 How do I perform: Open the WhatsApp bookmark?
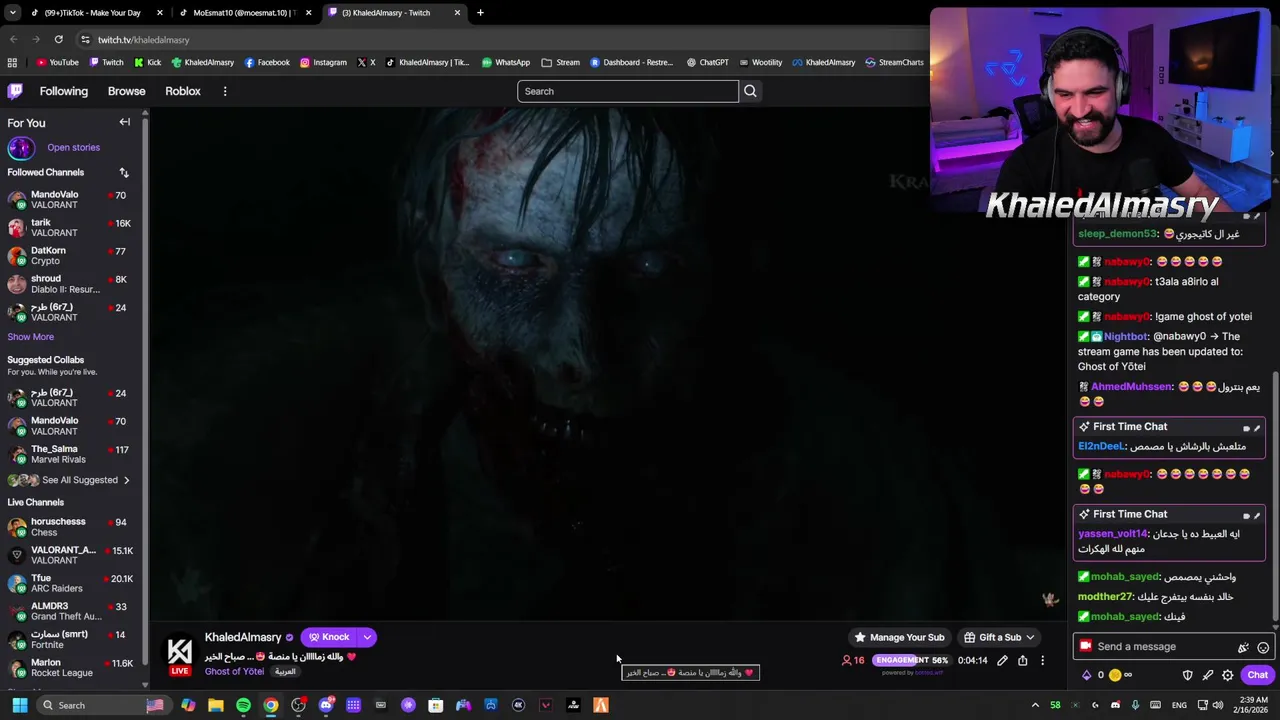(x=506, y=62)
